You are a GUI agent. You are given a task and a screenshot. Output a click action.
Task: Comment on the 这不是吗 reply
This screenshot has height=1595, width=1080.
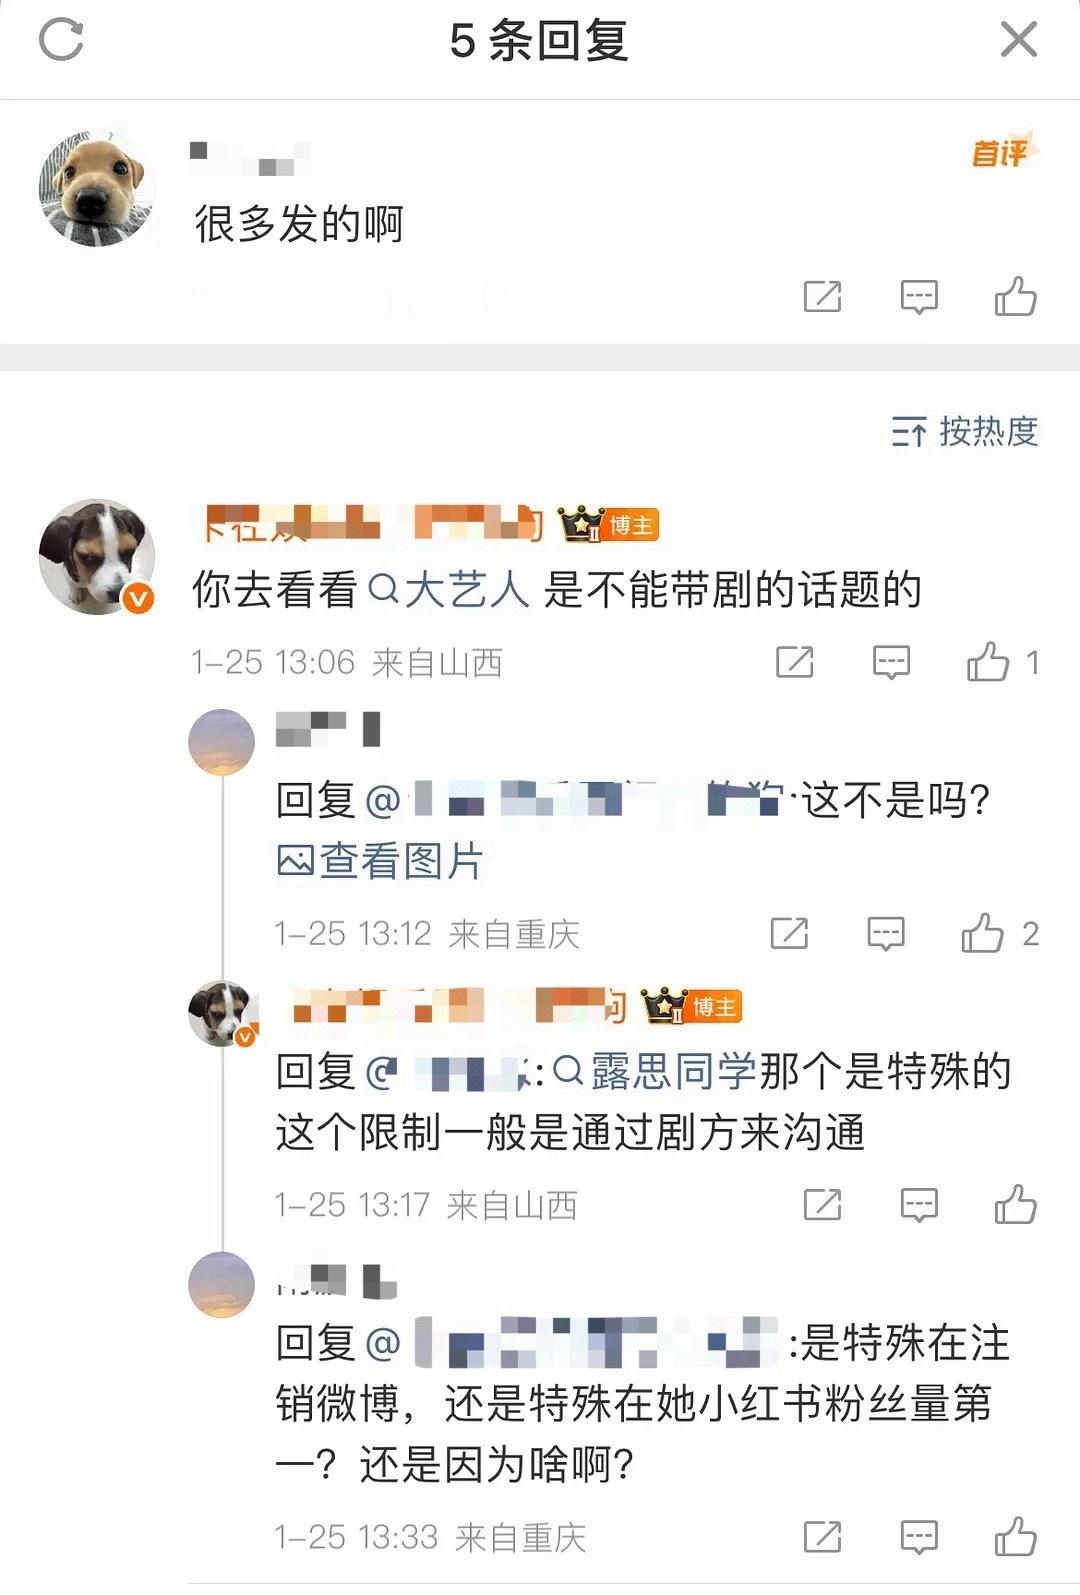click(x=886, y=934)
